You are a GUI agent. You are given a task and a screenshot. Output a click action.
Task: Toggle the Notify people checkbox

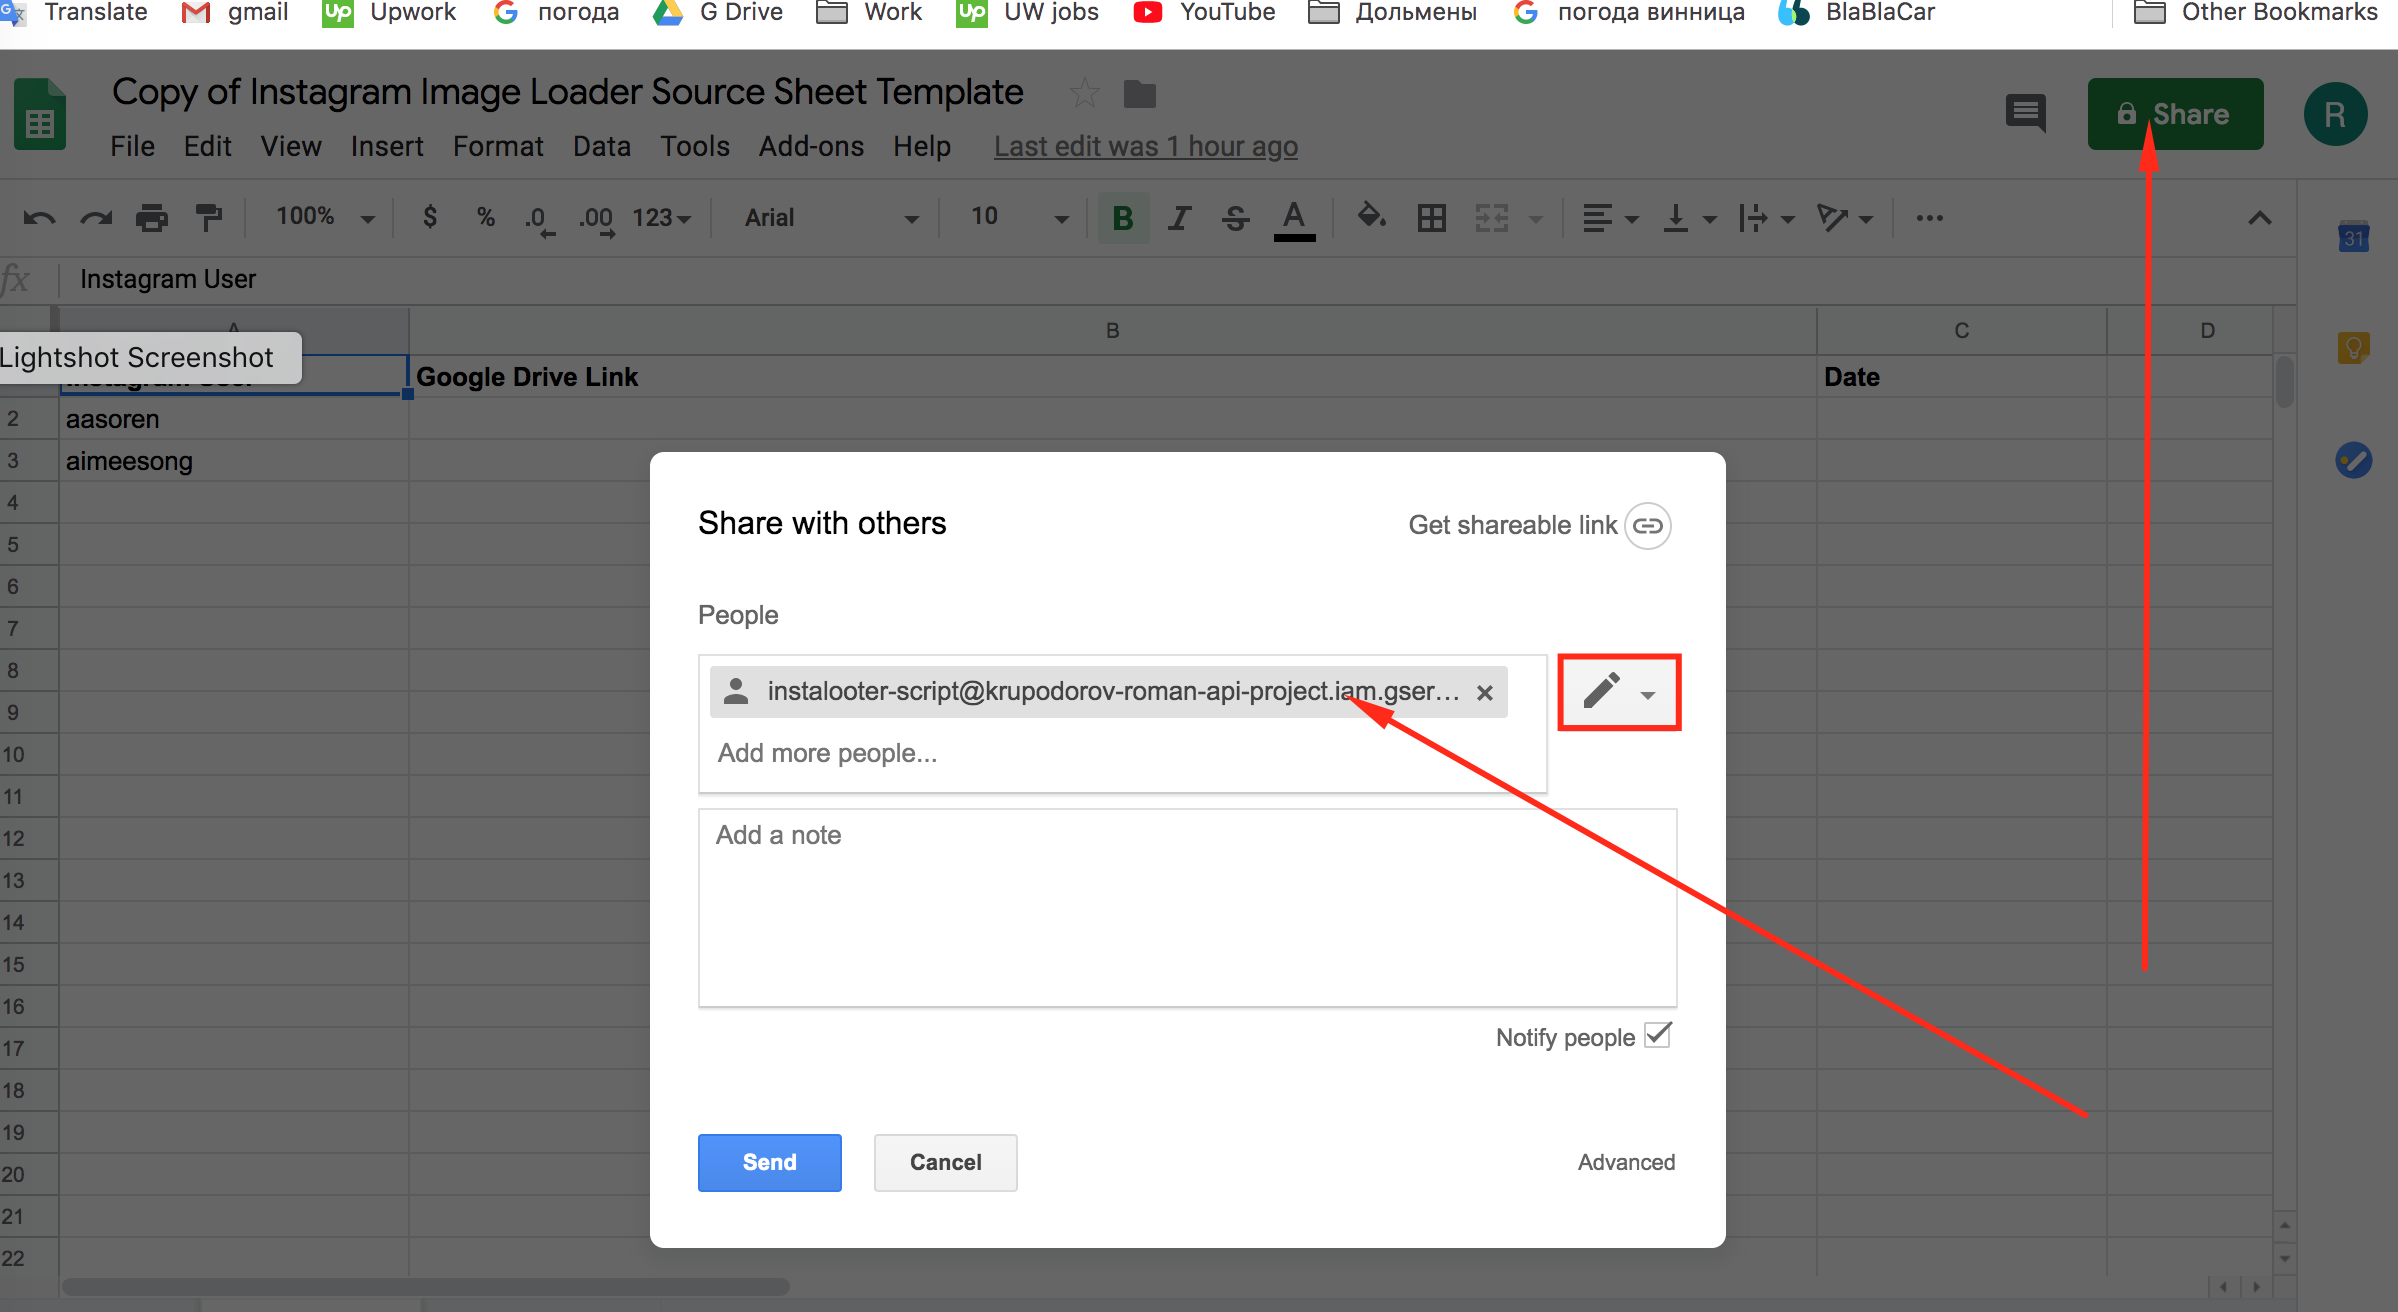pos(1658,1035)
